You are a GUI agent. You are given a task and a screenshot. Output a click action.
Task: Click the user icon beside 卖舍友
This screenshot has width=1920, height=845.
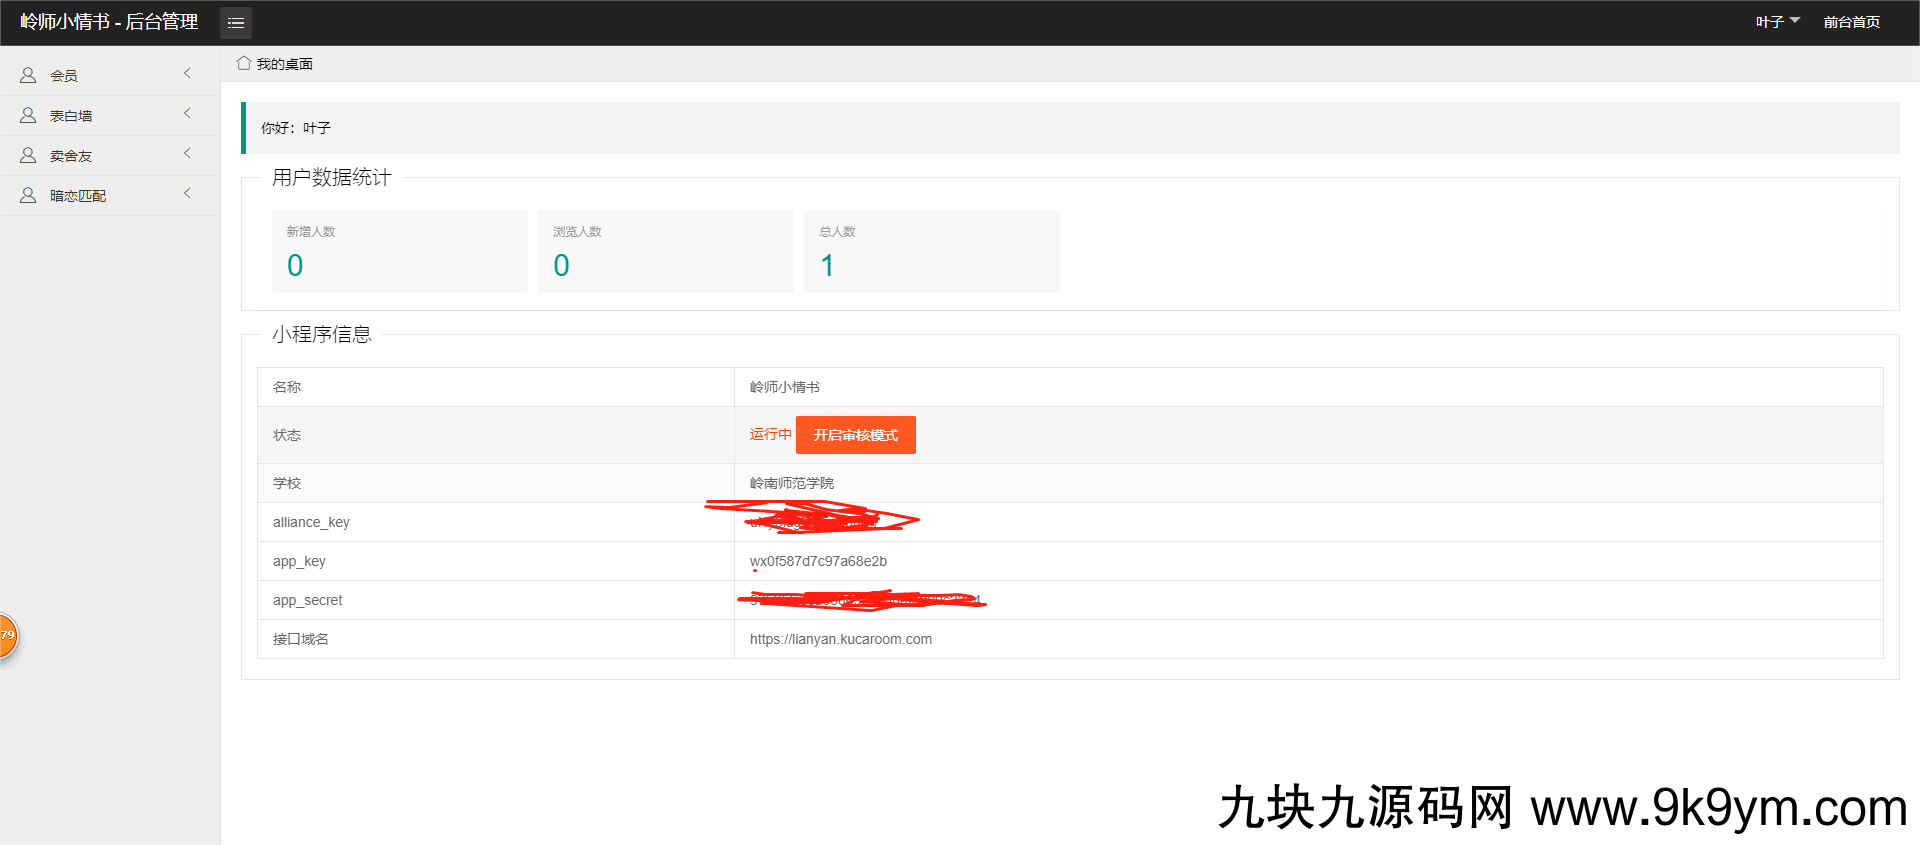point(28,155)
